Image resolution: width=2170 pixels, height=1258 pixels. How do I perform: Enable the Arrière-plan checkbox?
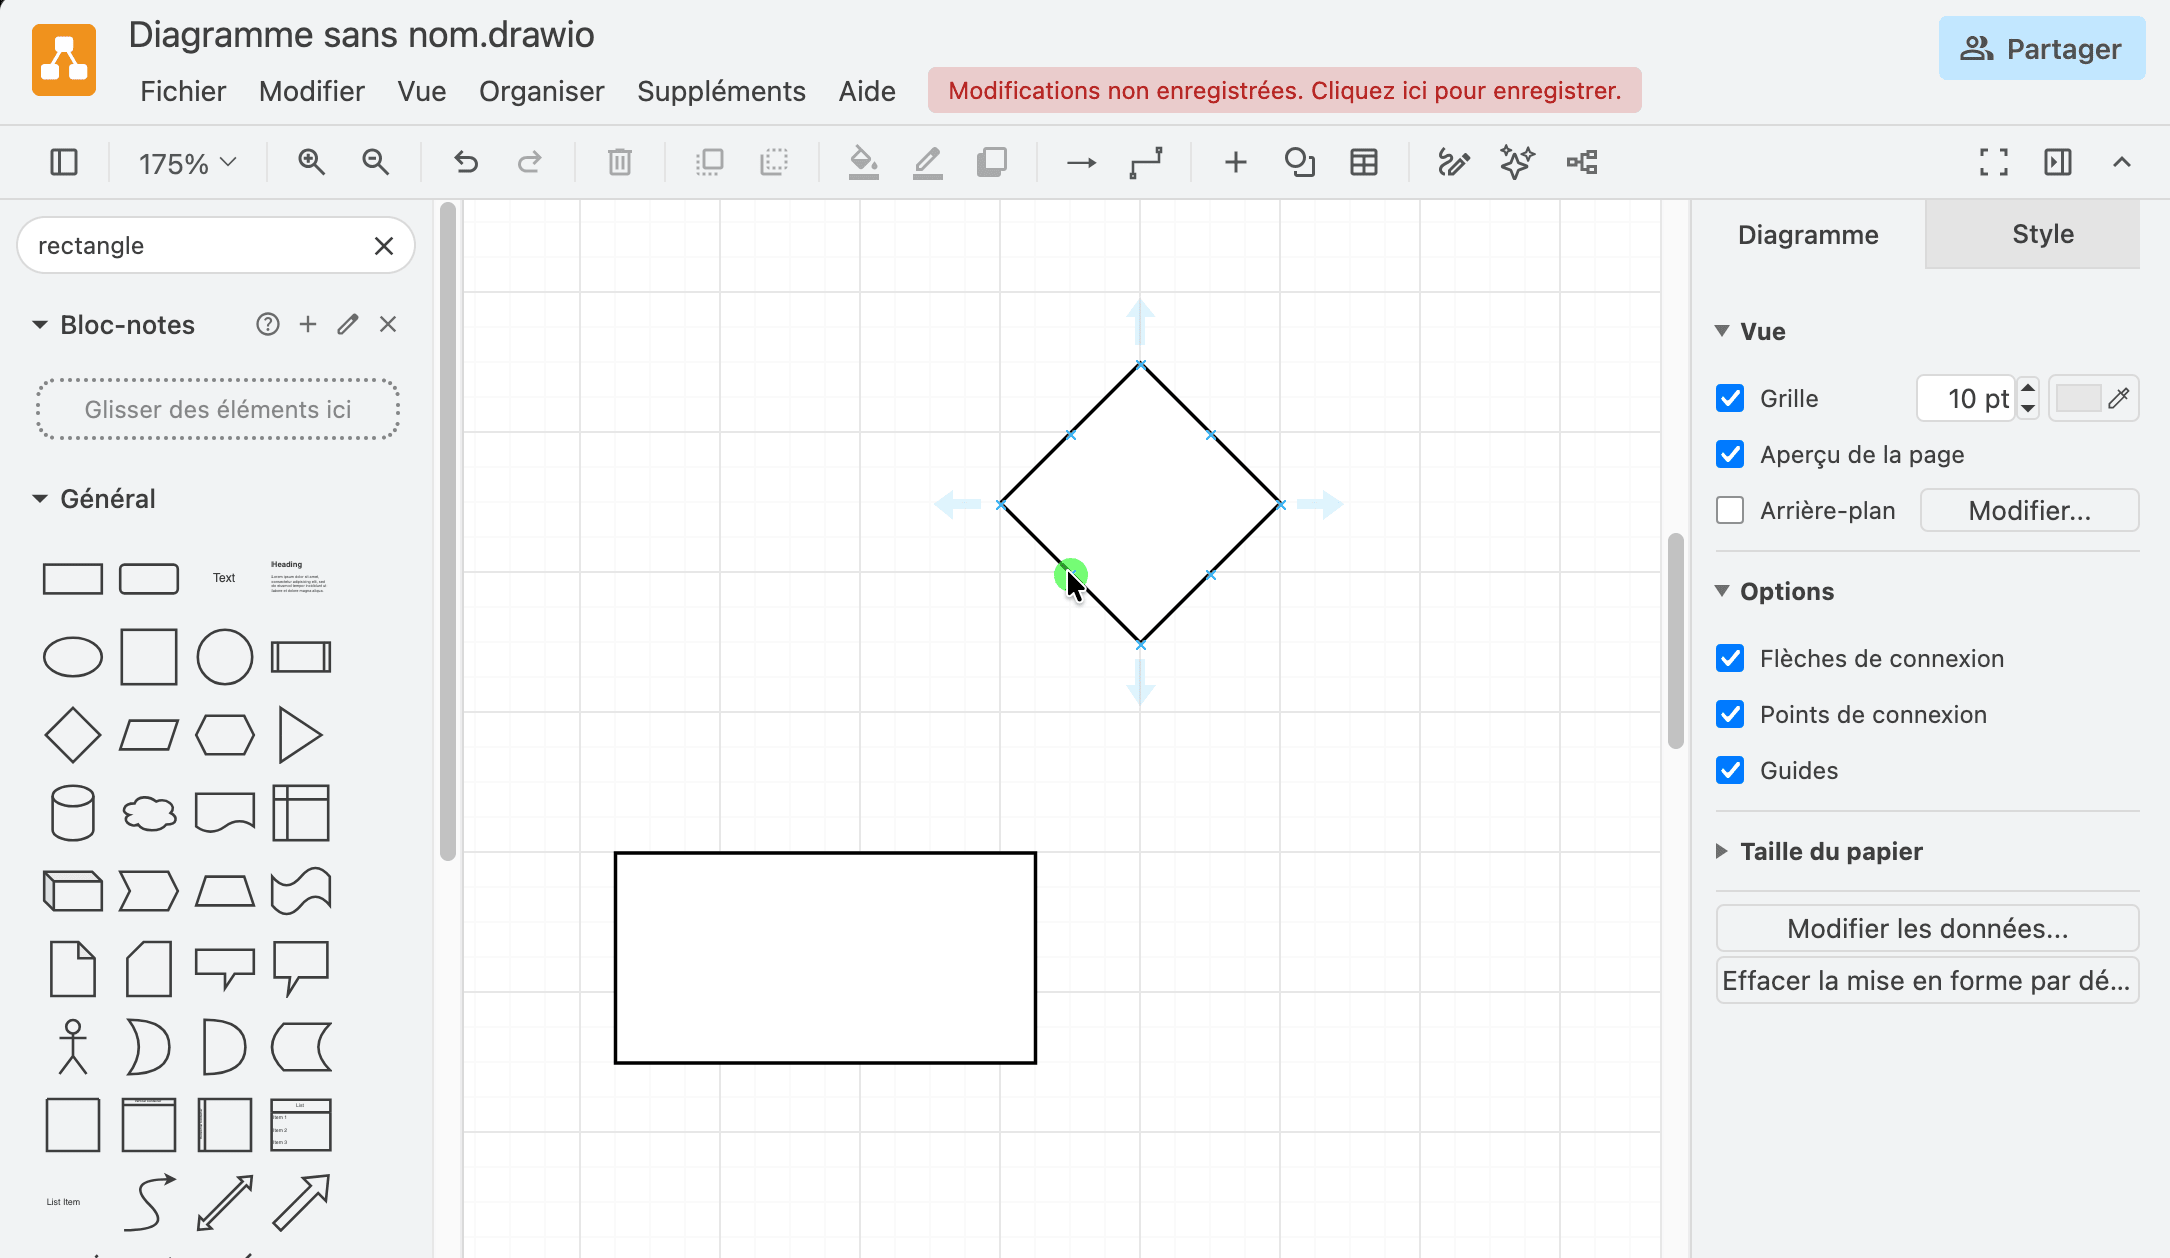pos(1730,510)
